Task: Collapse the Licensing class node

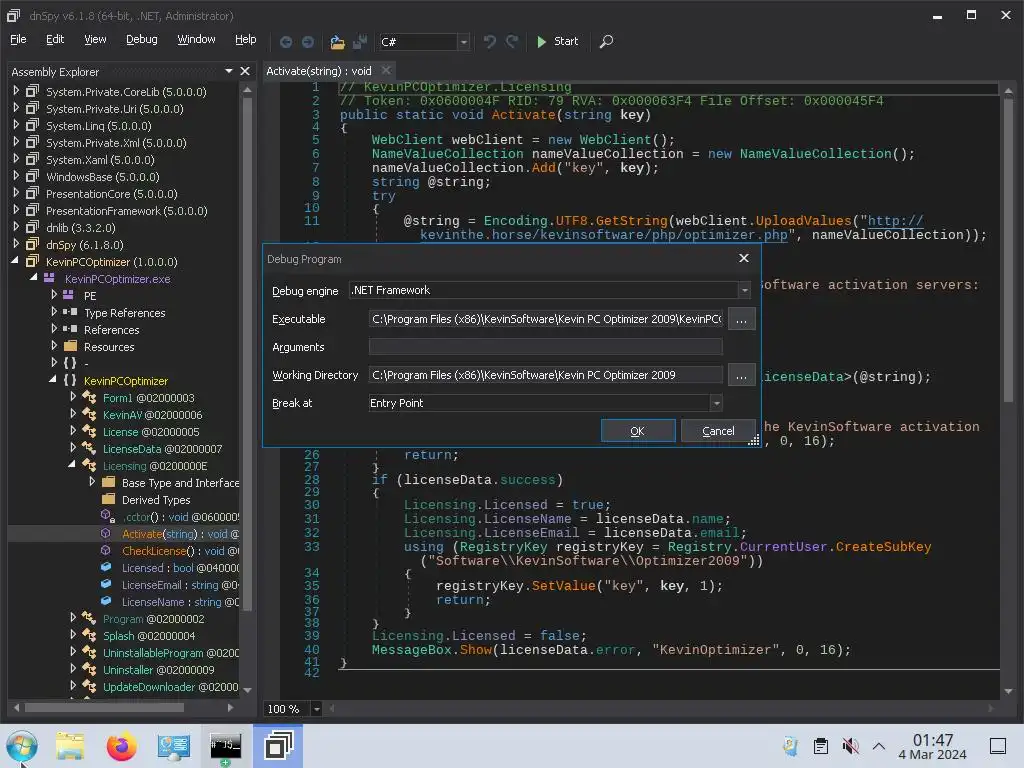Action: 72,464
